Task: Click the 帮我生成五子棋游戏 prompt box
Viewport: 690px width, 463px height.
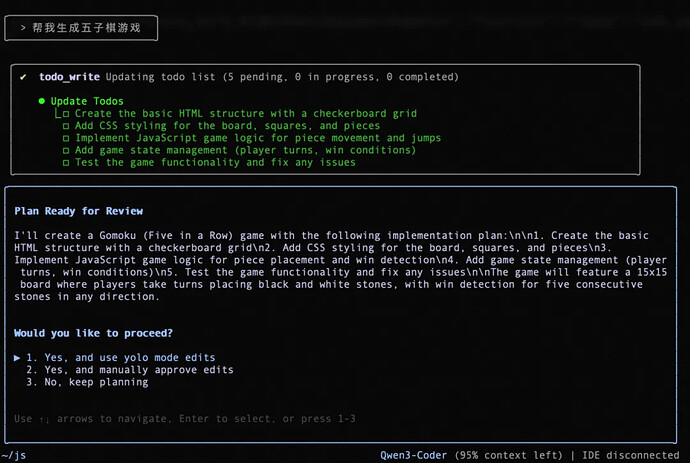Action: (x=81, y=28)
